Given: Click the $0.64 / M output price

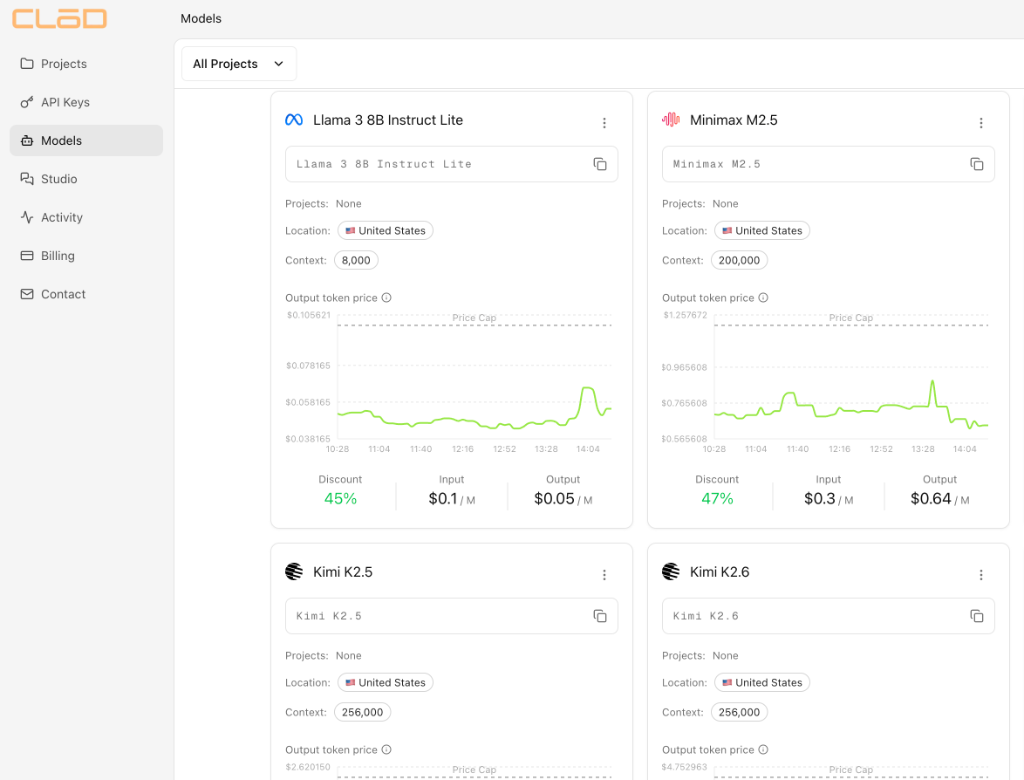Looking at the screenshot, I should pos(940,499).
